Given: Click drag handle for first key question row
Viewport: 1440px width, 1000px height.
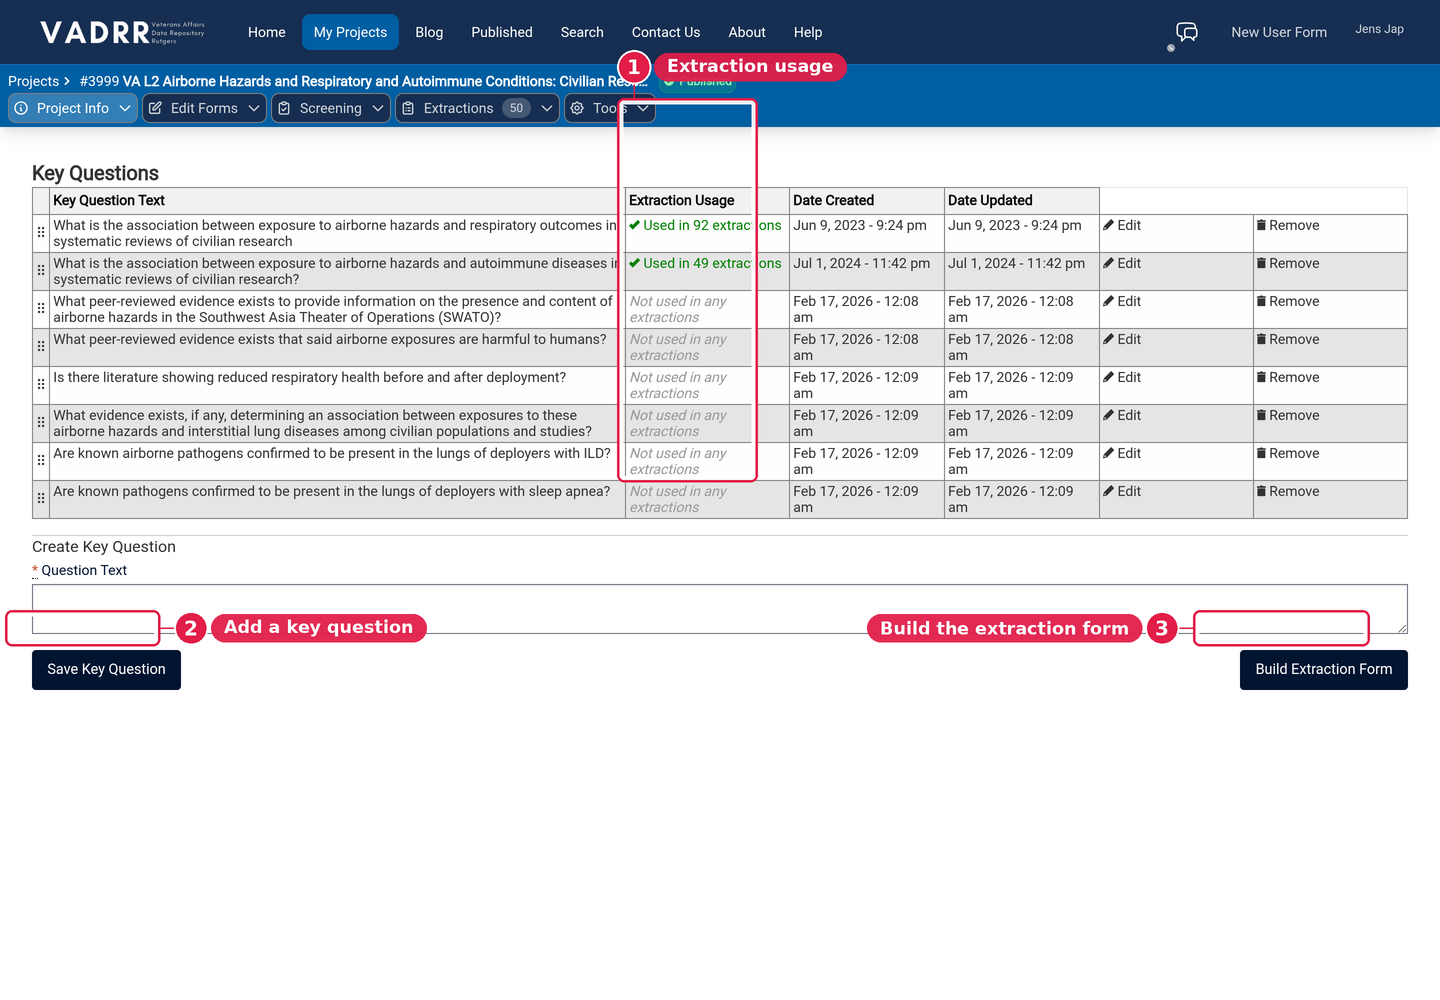Looking at the screenshot, I should click(41, 232).
